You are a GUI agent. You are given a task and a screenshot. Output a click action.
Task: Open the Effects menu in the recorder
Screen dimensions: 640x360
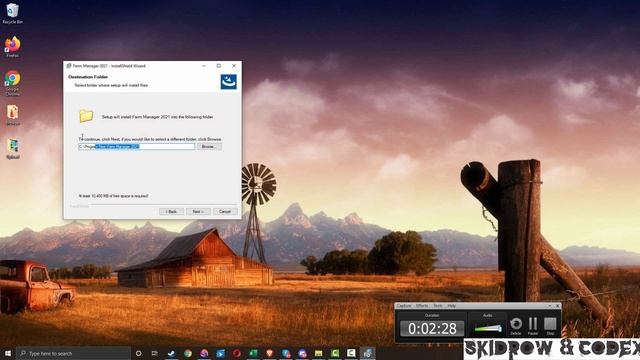click(422, 306)
